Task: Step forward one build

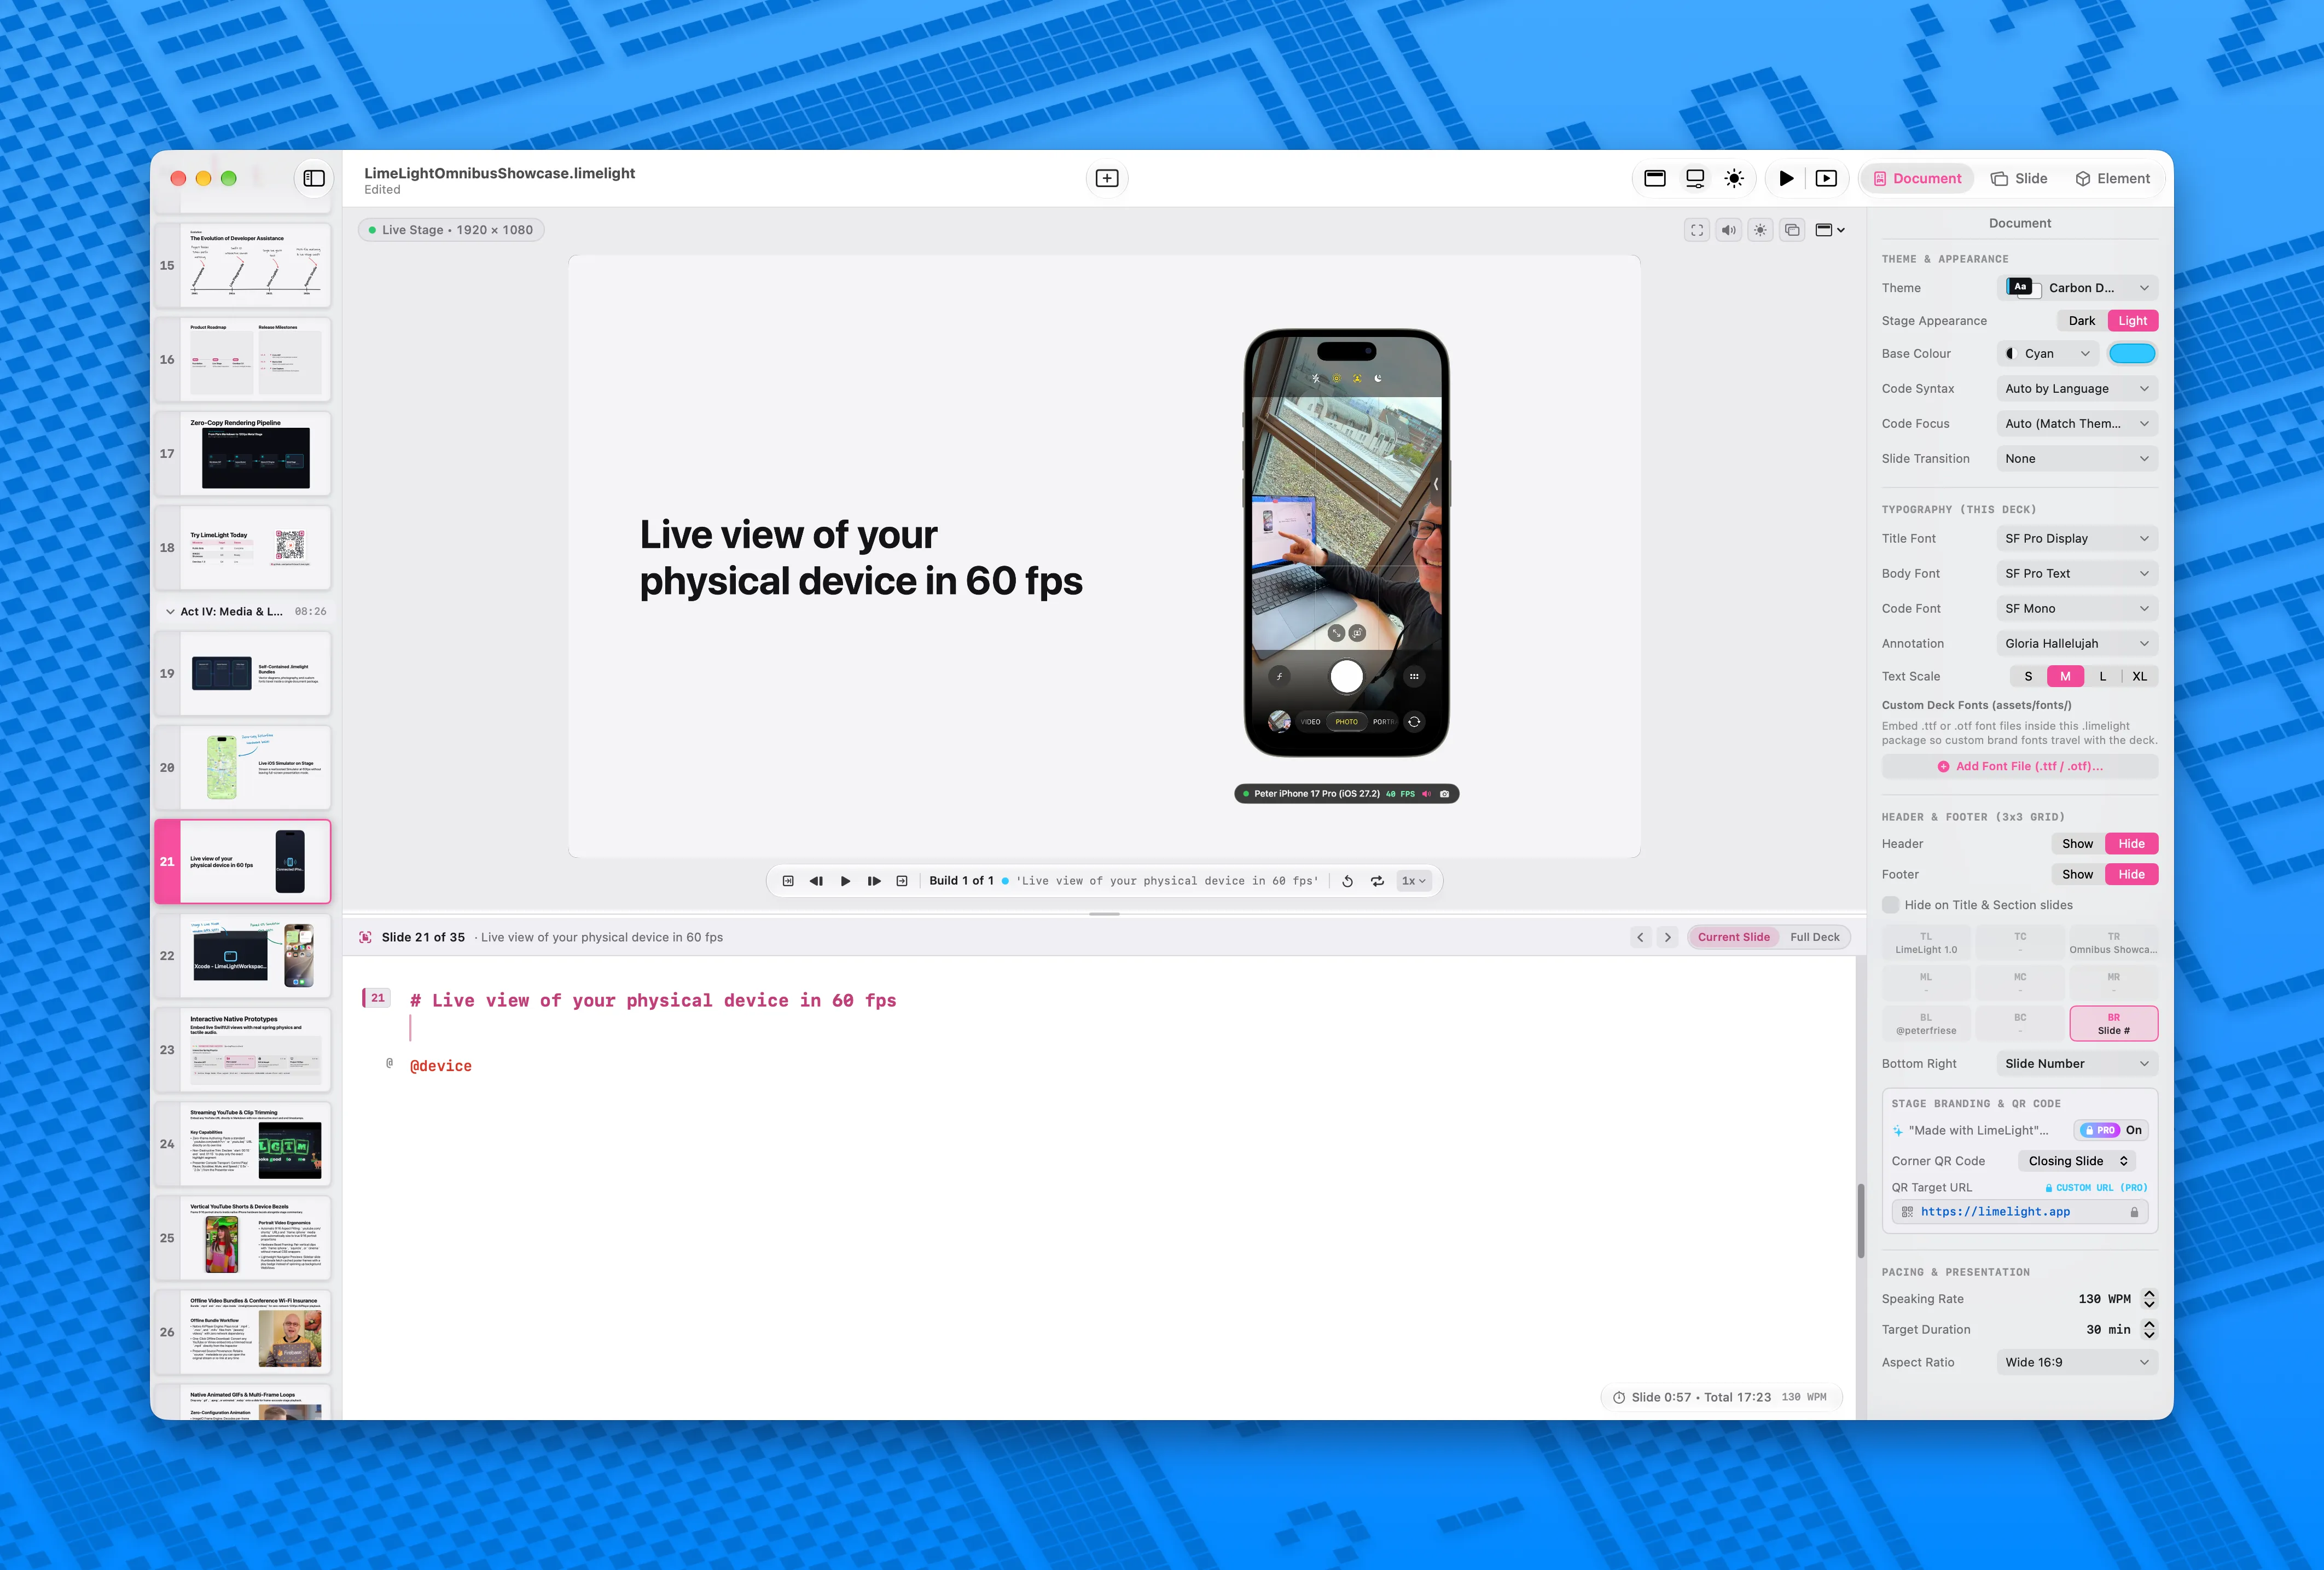Action: (x=874, y=881)
